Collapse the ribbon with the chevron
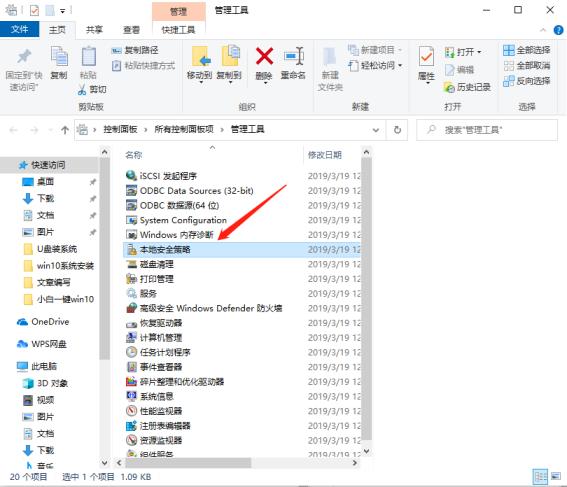Screen dimensions: 567x487 543,30
